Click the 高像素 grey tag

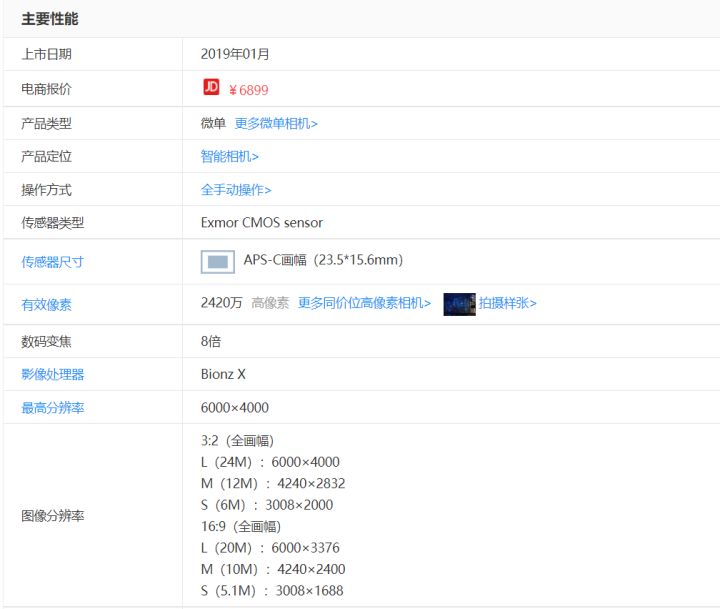(x=270, y=303)
